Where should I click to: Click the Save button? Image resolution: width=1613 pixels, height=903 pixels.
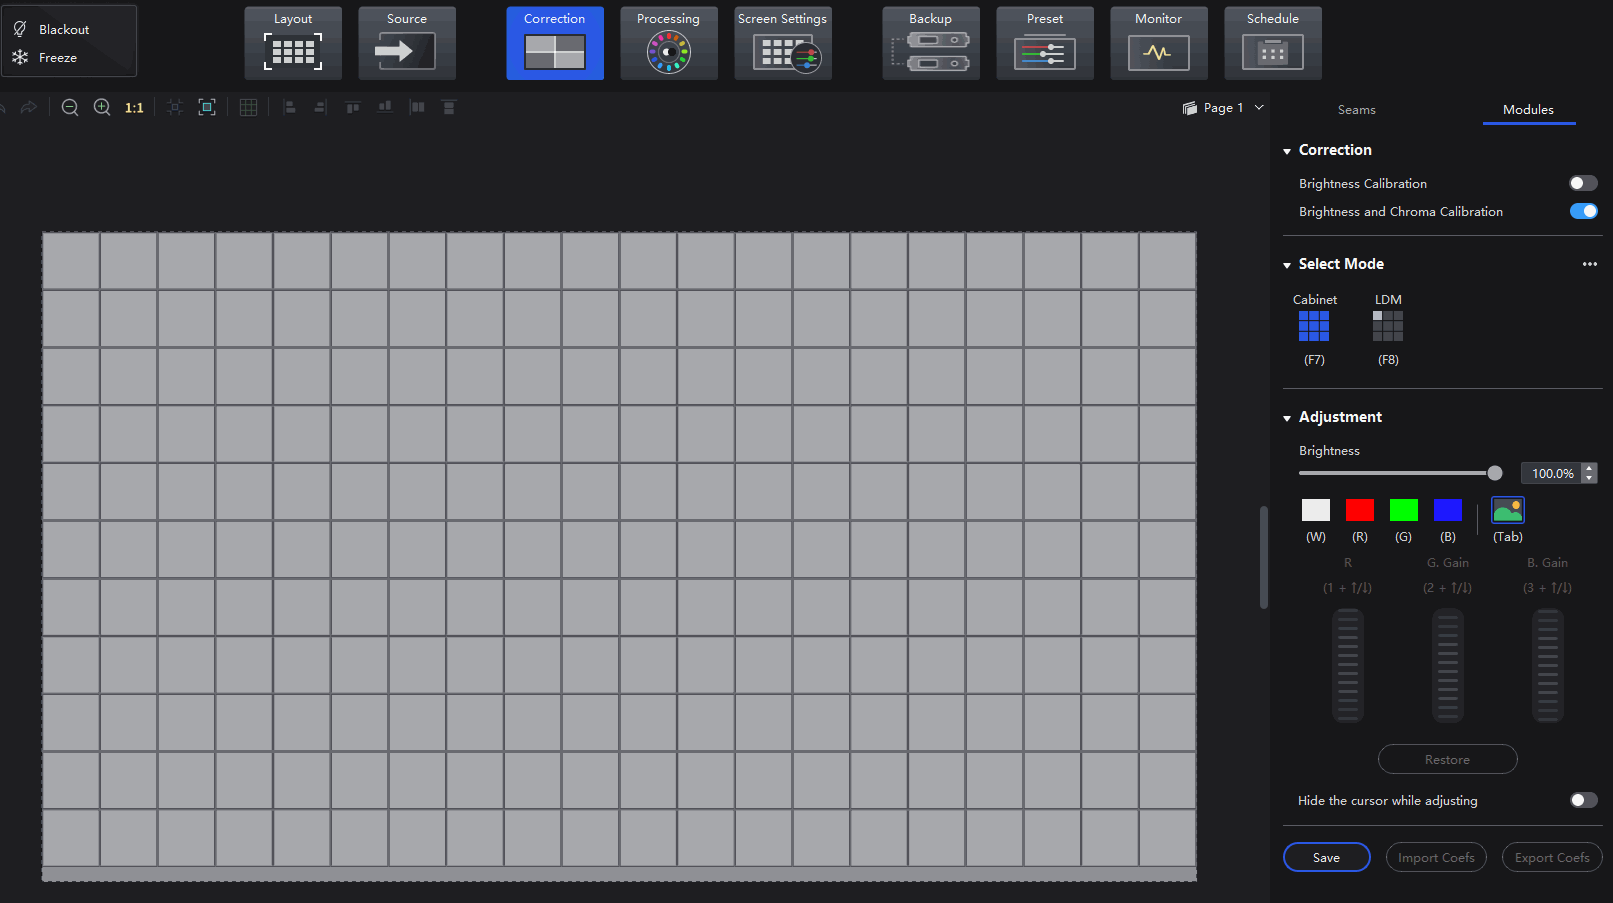[1327, 857]
